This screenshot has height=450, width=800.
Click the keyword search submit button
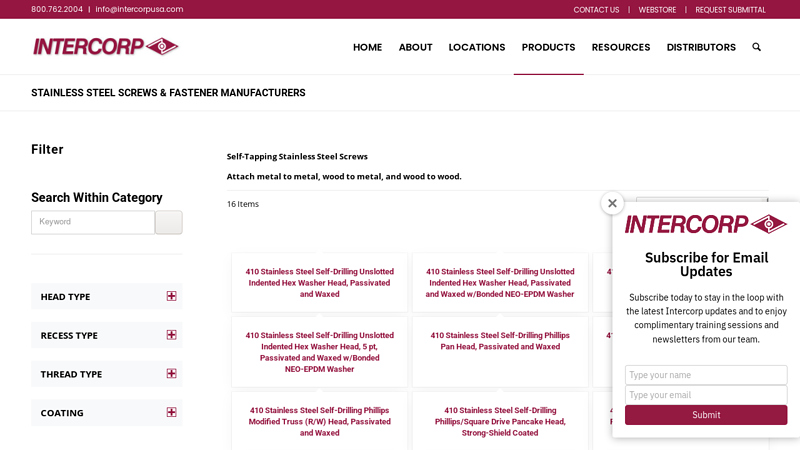(168, 222)
